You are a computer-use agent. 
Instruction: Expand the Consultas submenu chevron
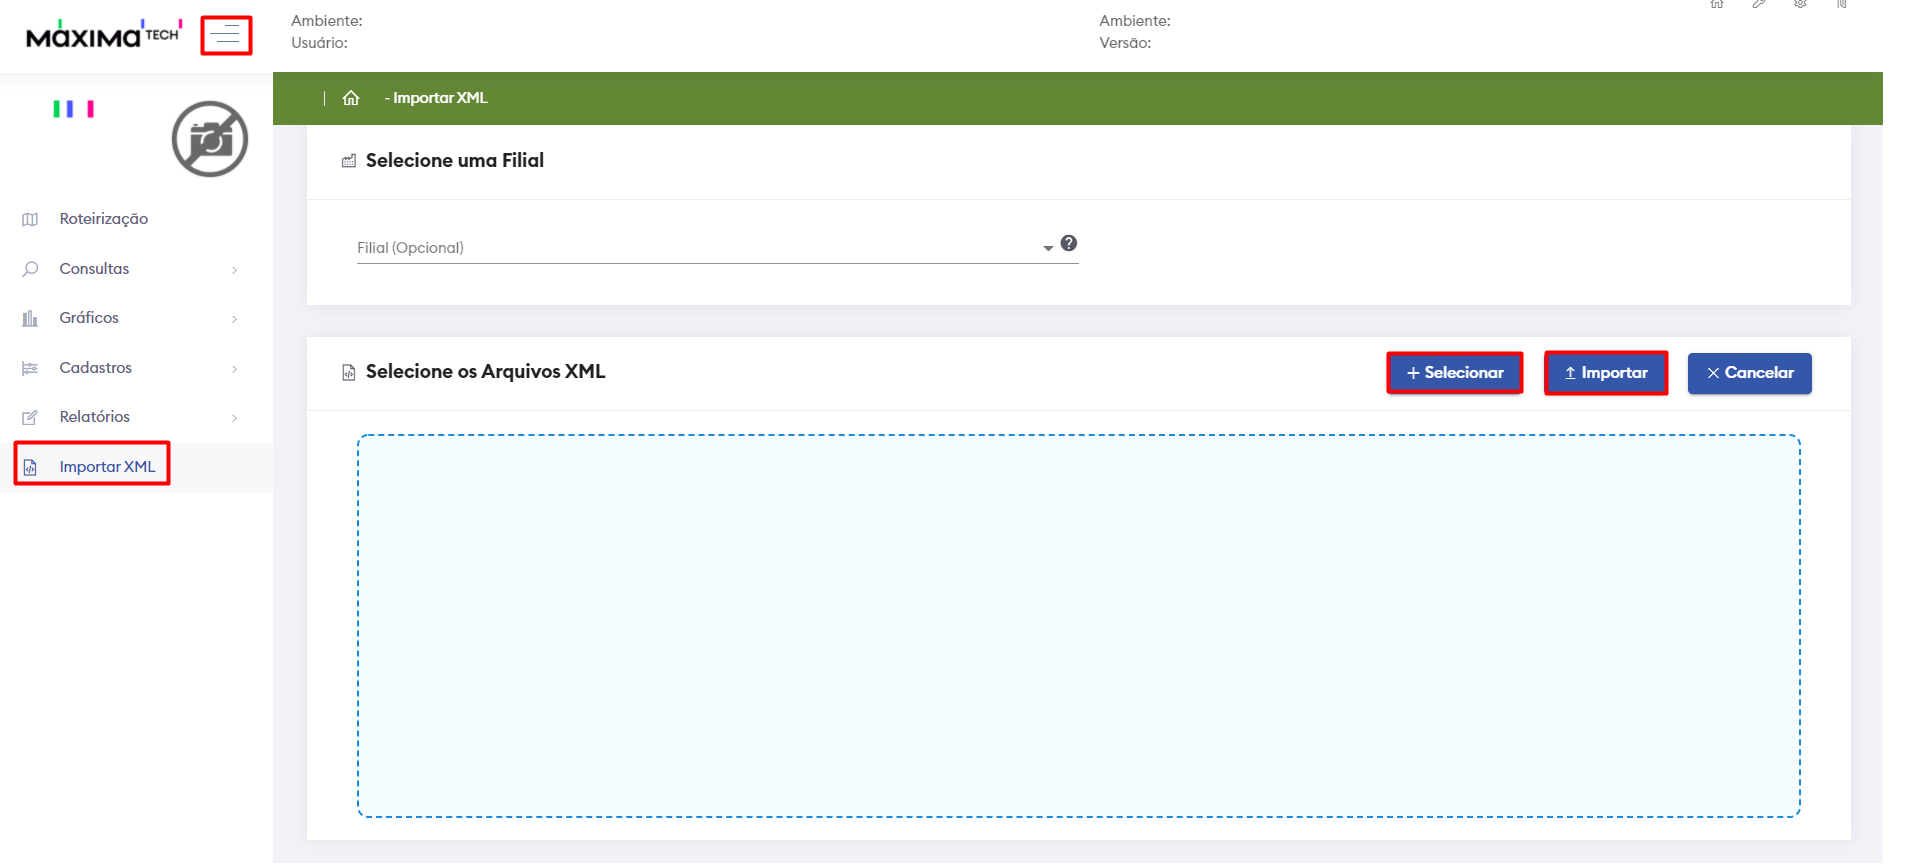[235, 270]
